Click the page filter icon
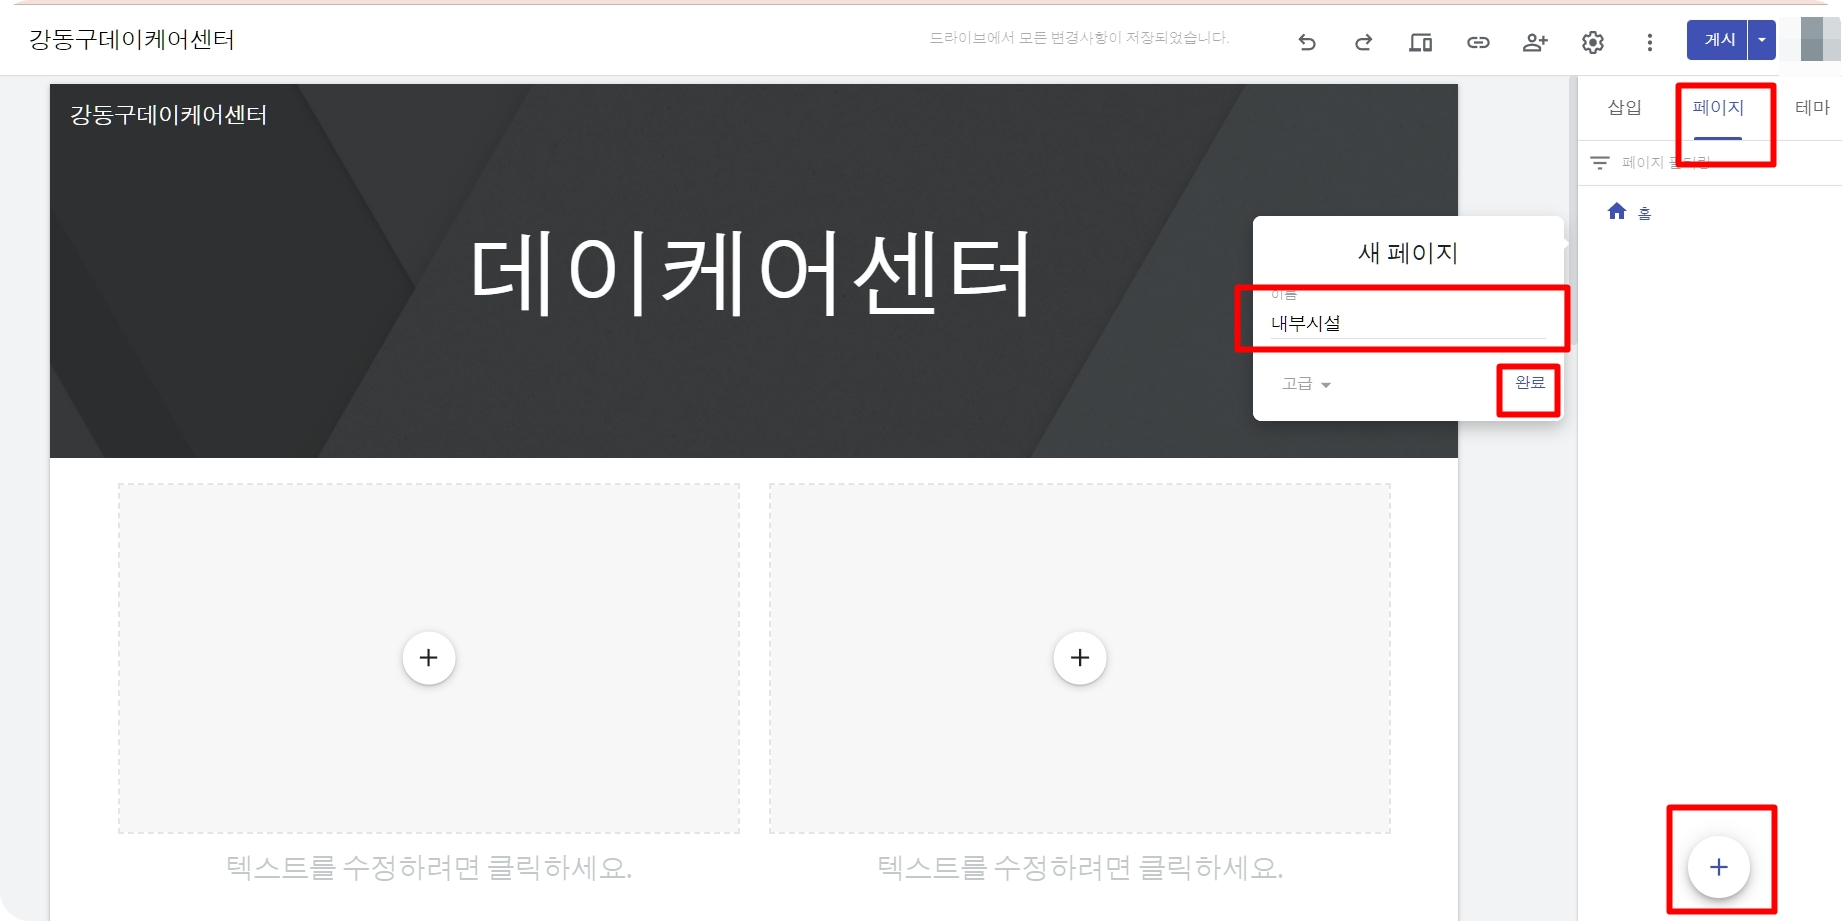The image size is (1842, 921). (1600, 162)
